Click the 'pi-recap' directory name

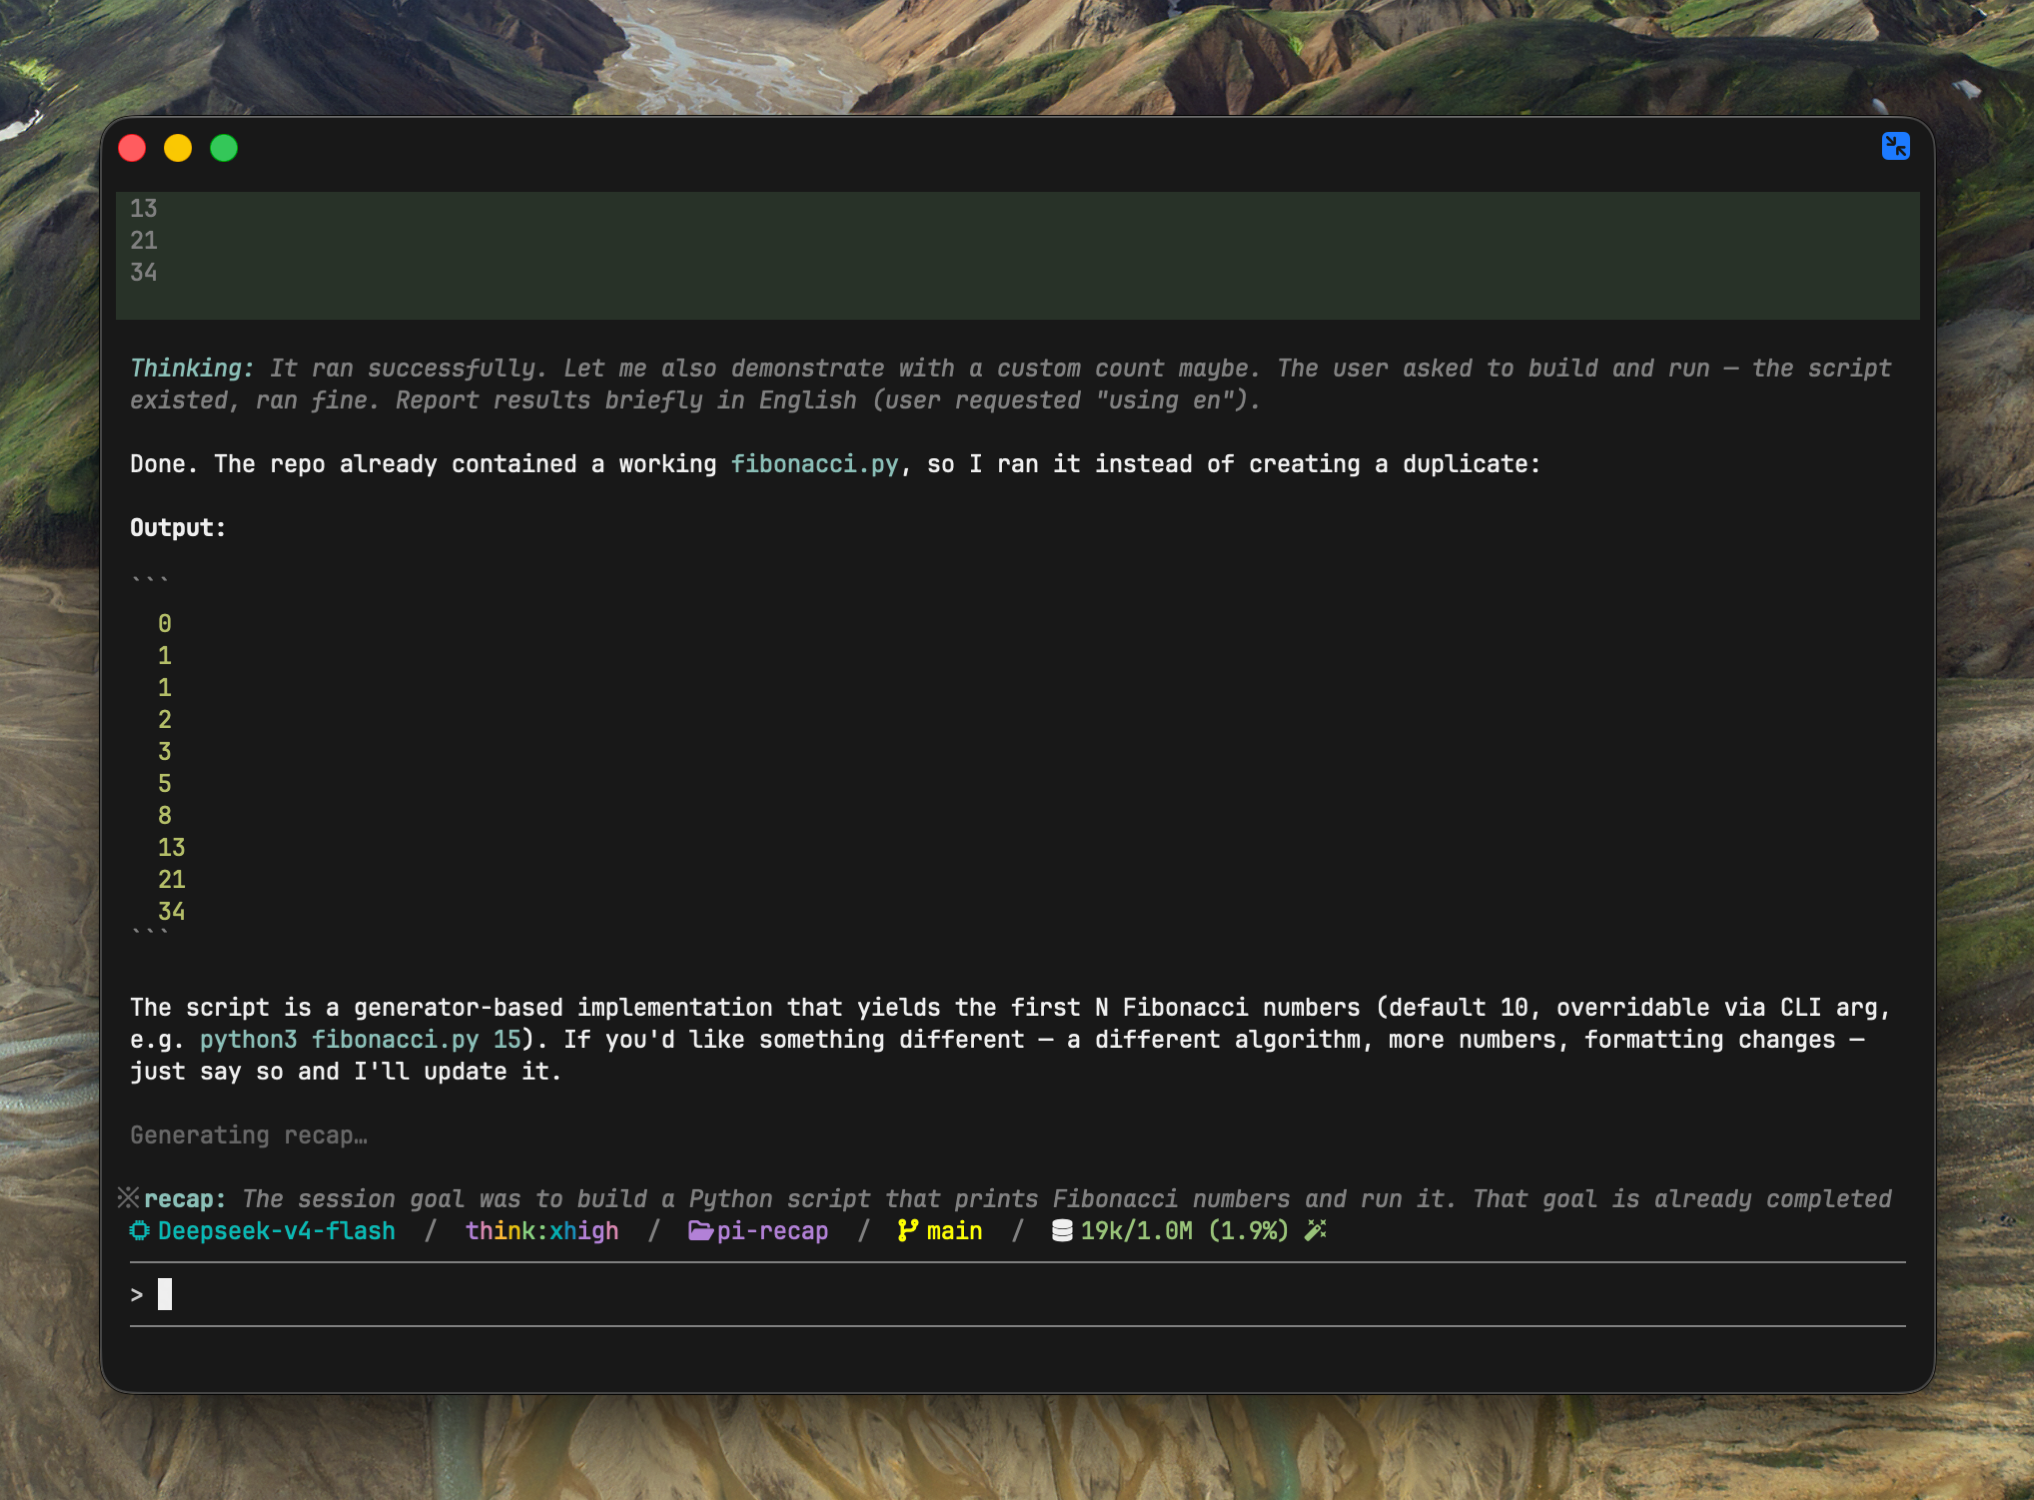[772, 1231]
